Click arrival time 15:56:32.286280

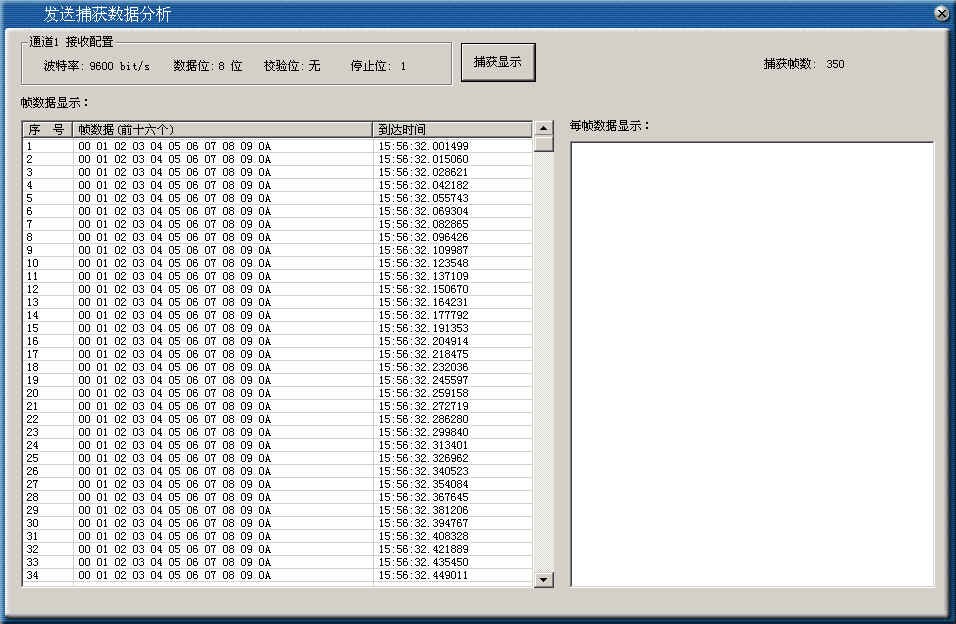424,420
